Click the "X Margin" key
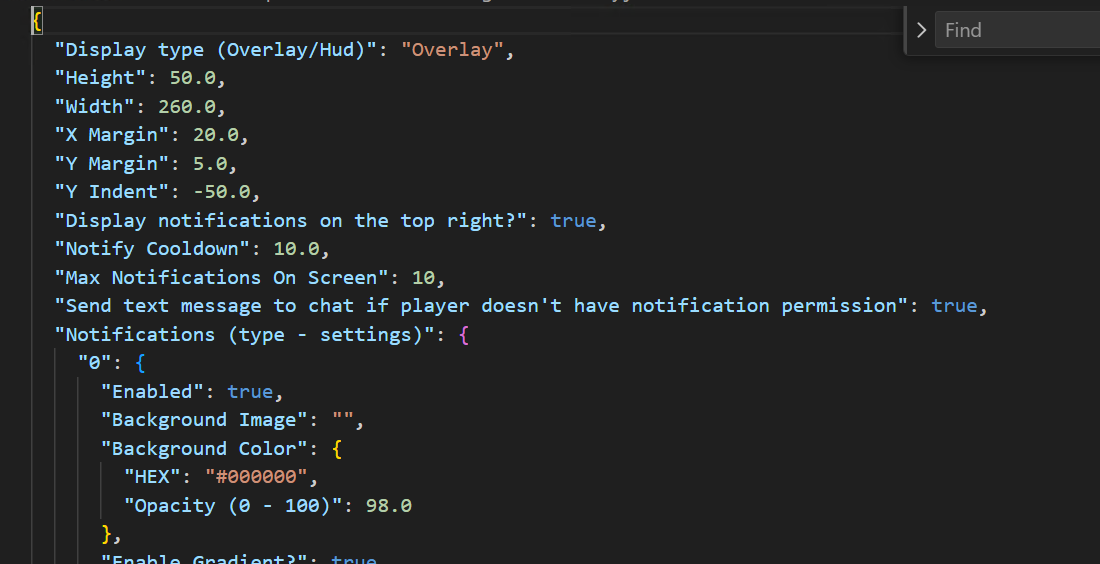Viewport: 1100px width, 564px height. tap(111, 135)
